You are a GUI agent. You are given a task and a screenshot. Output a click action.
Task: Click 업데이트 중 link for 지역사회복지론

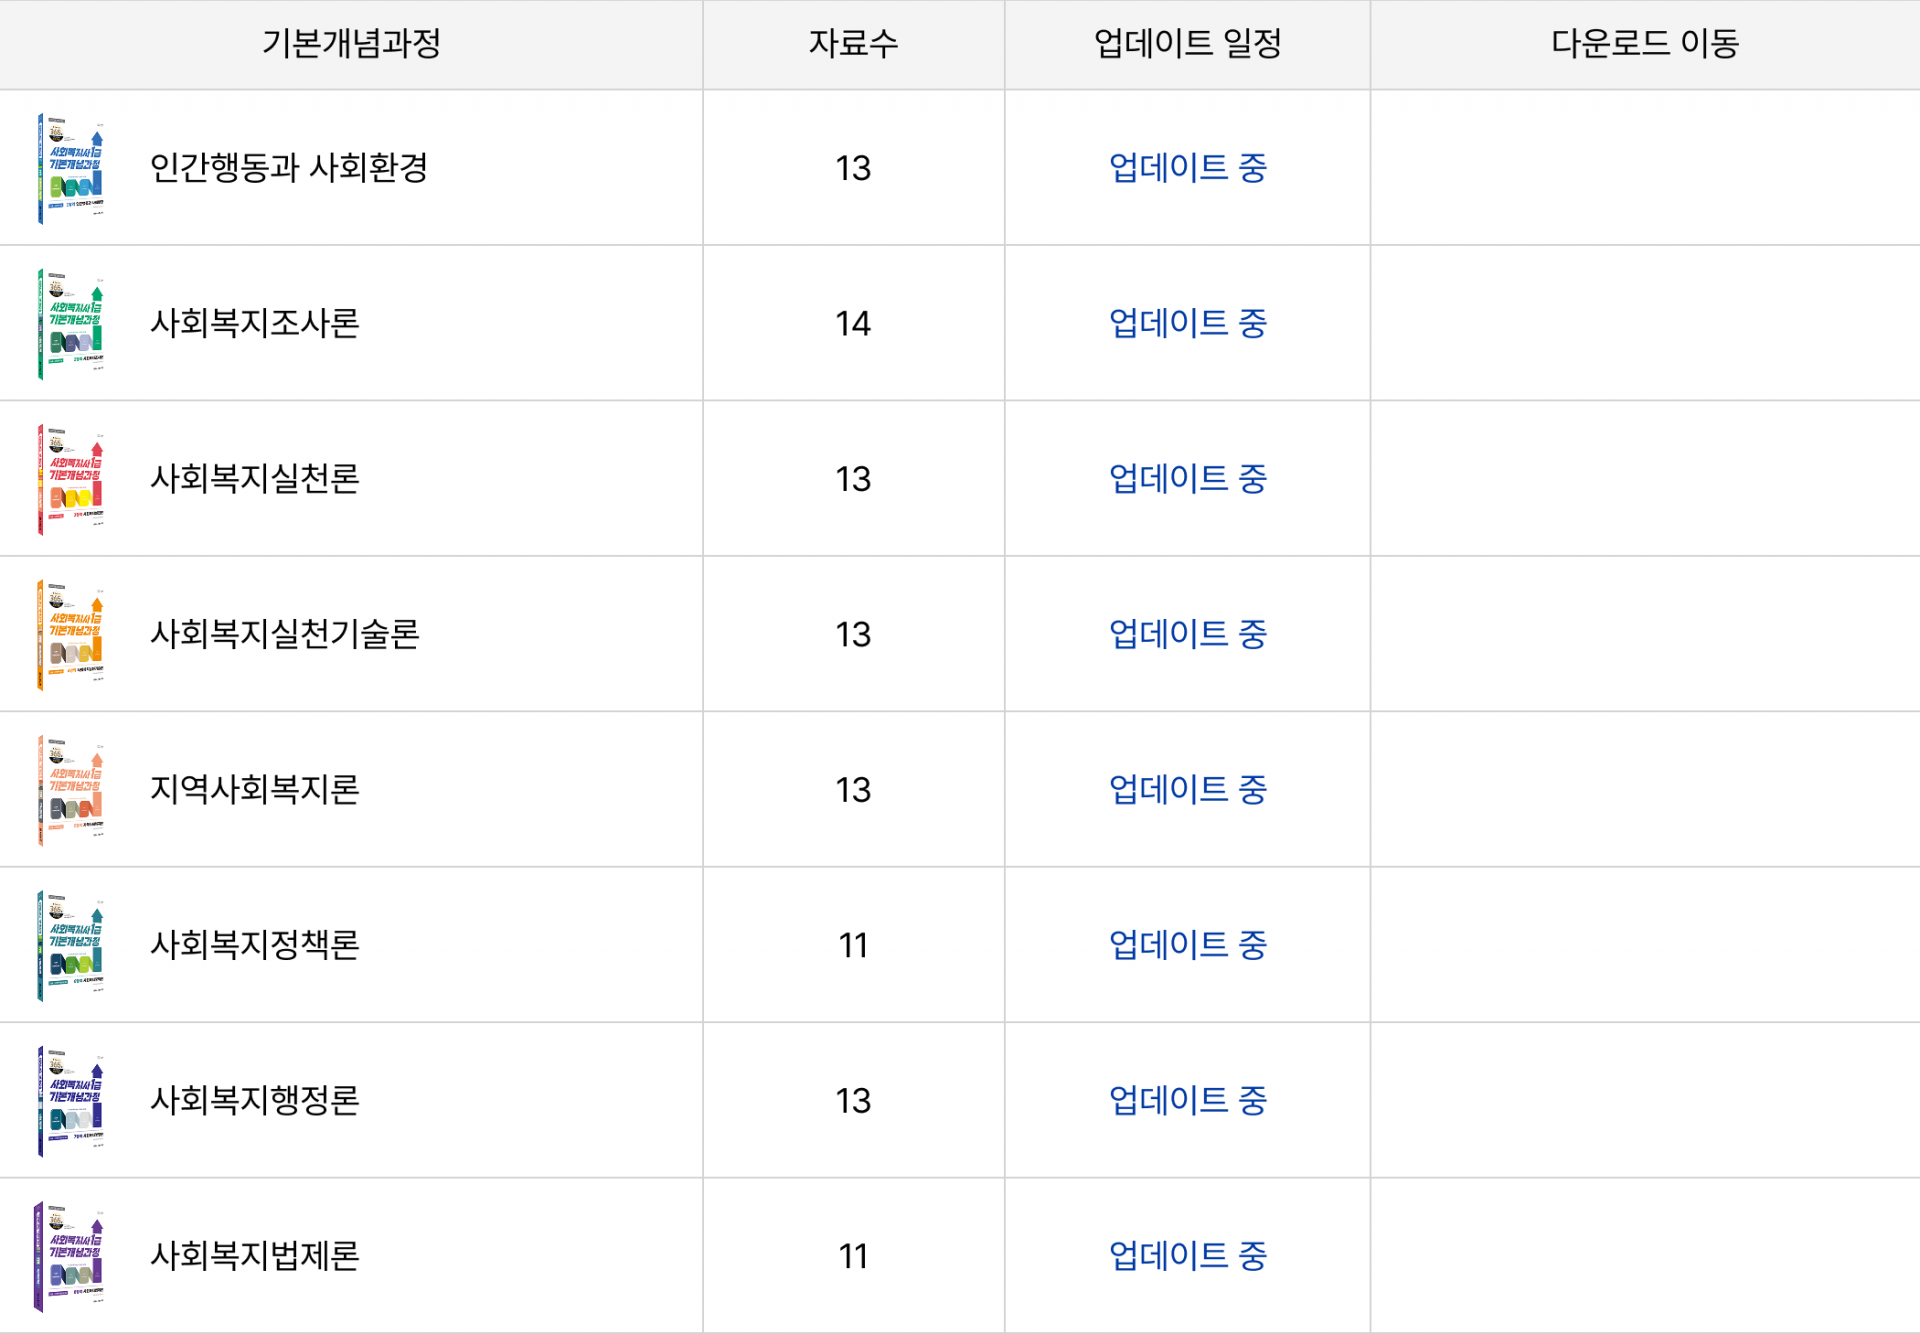coord(1187,790)
